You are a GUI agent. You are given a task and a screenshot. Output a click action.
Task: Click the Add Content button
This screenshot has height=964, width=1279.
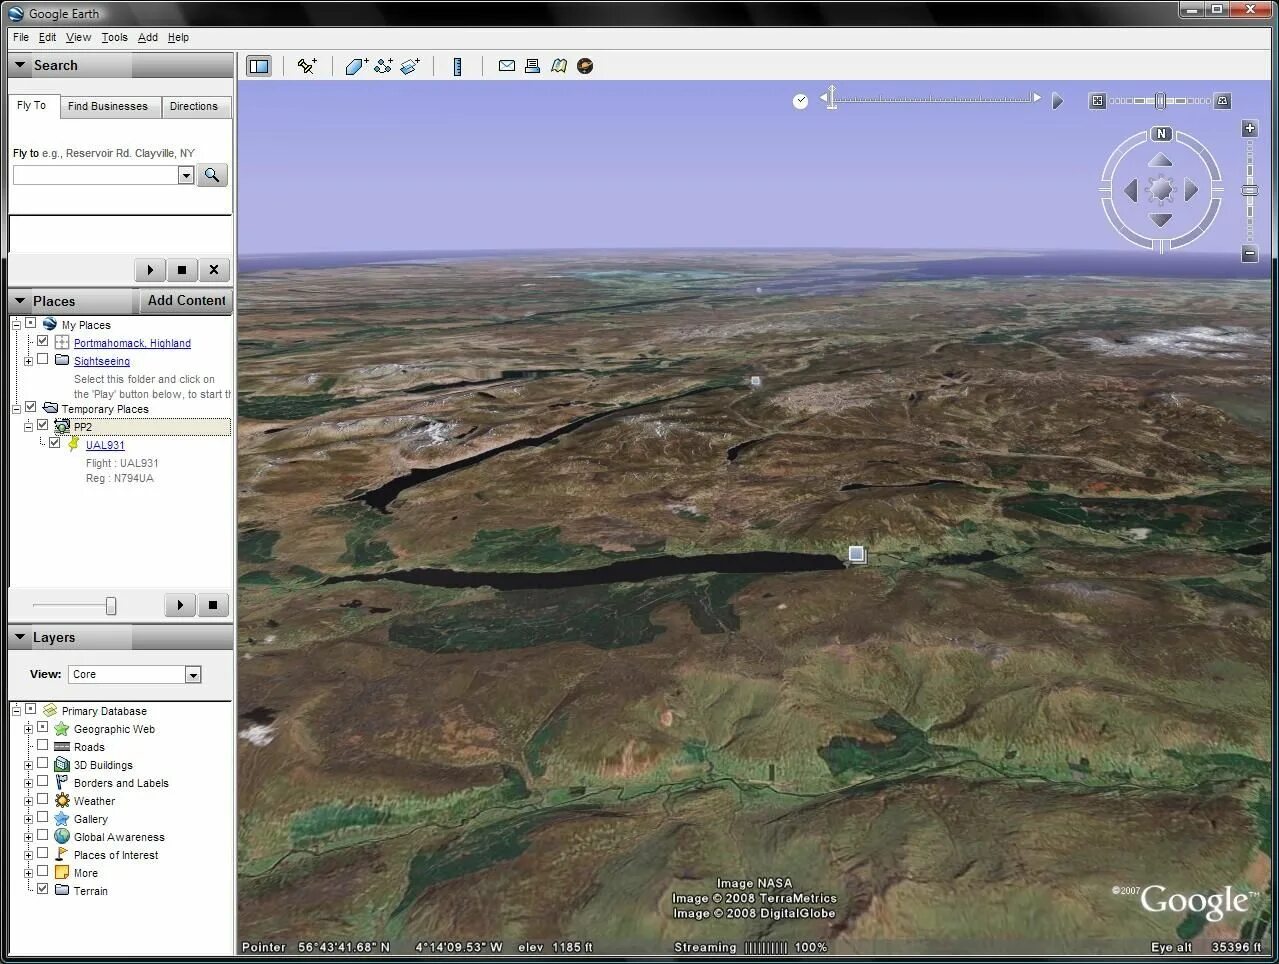[x=187, y=300]
